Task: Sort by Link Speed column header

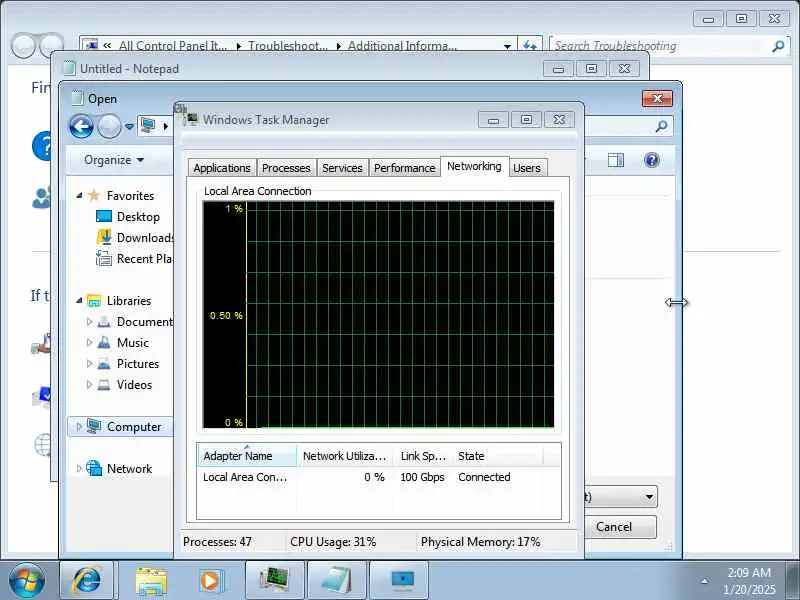Action: [423, 456]
